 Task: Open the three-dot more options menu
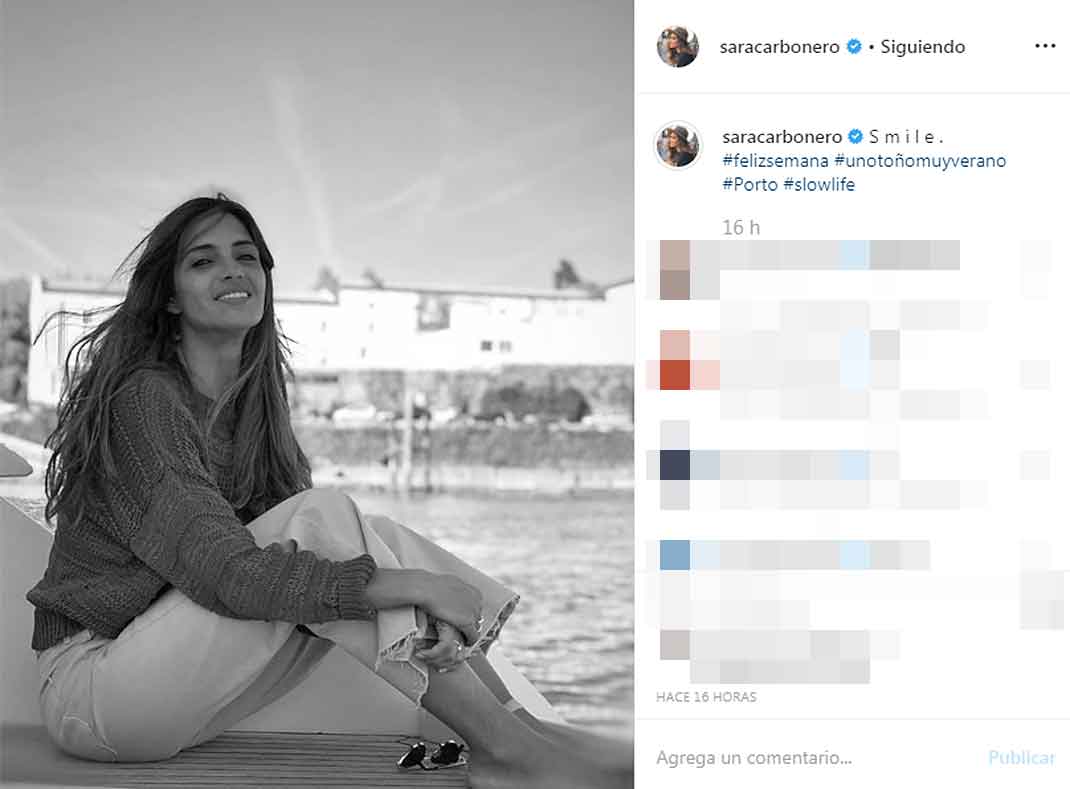point(1045,46)
